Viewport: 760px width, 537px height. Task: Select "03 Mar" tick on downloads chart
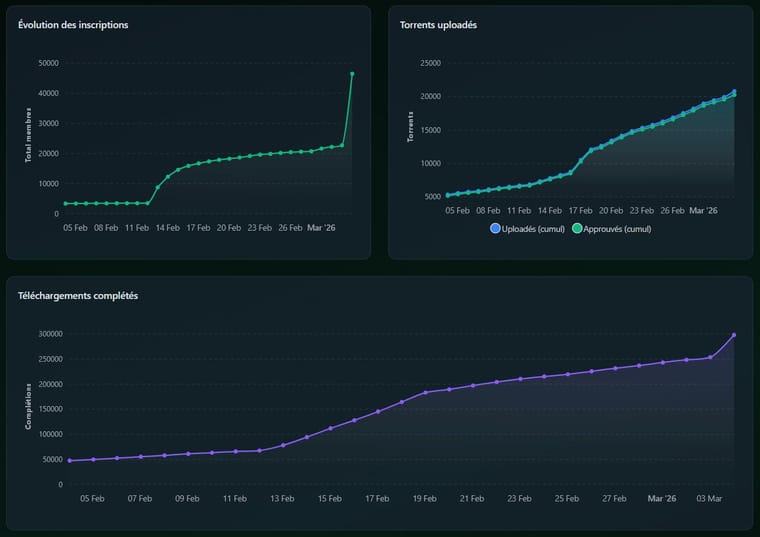[x=710, y=498]
